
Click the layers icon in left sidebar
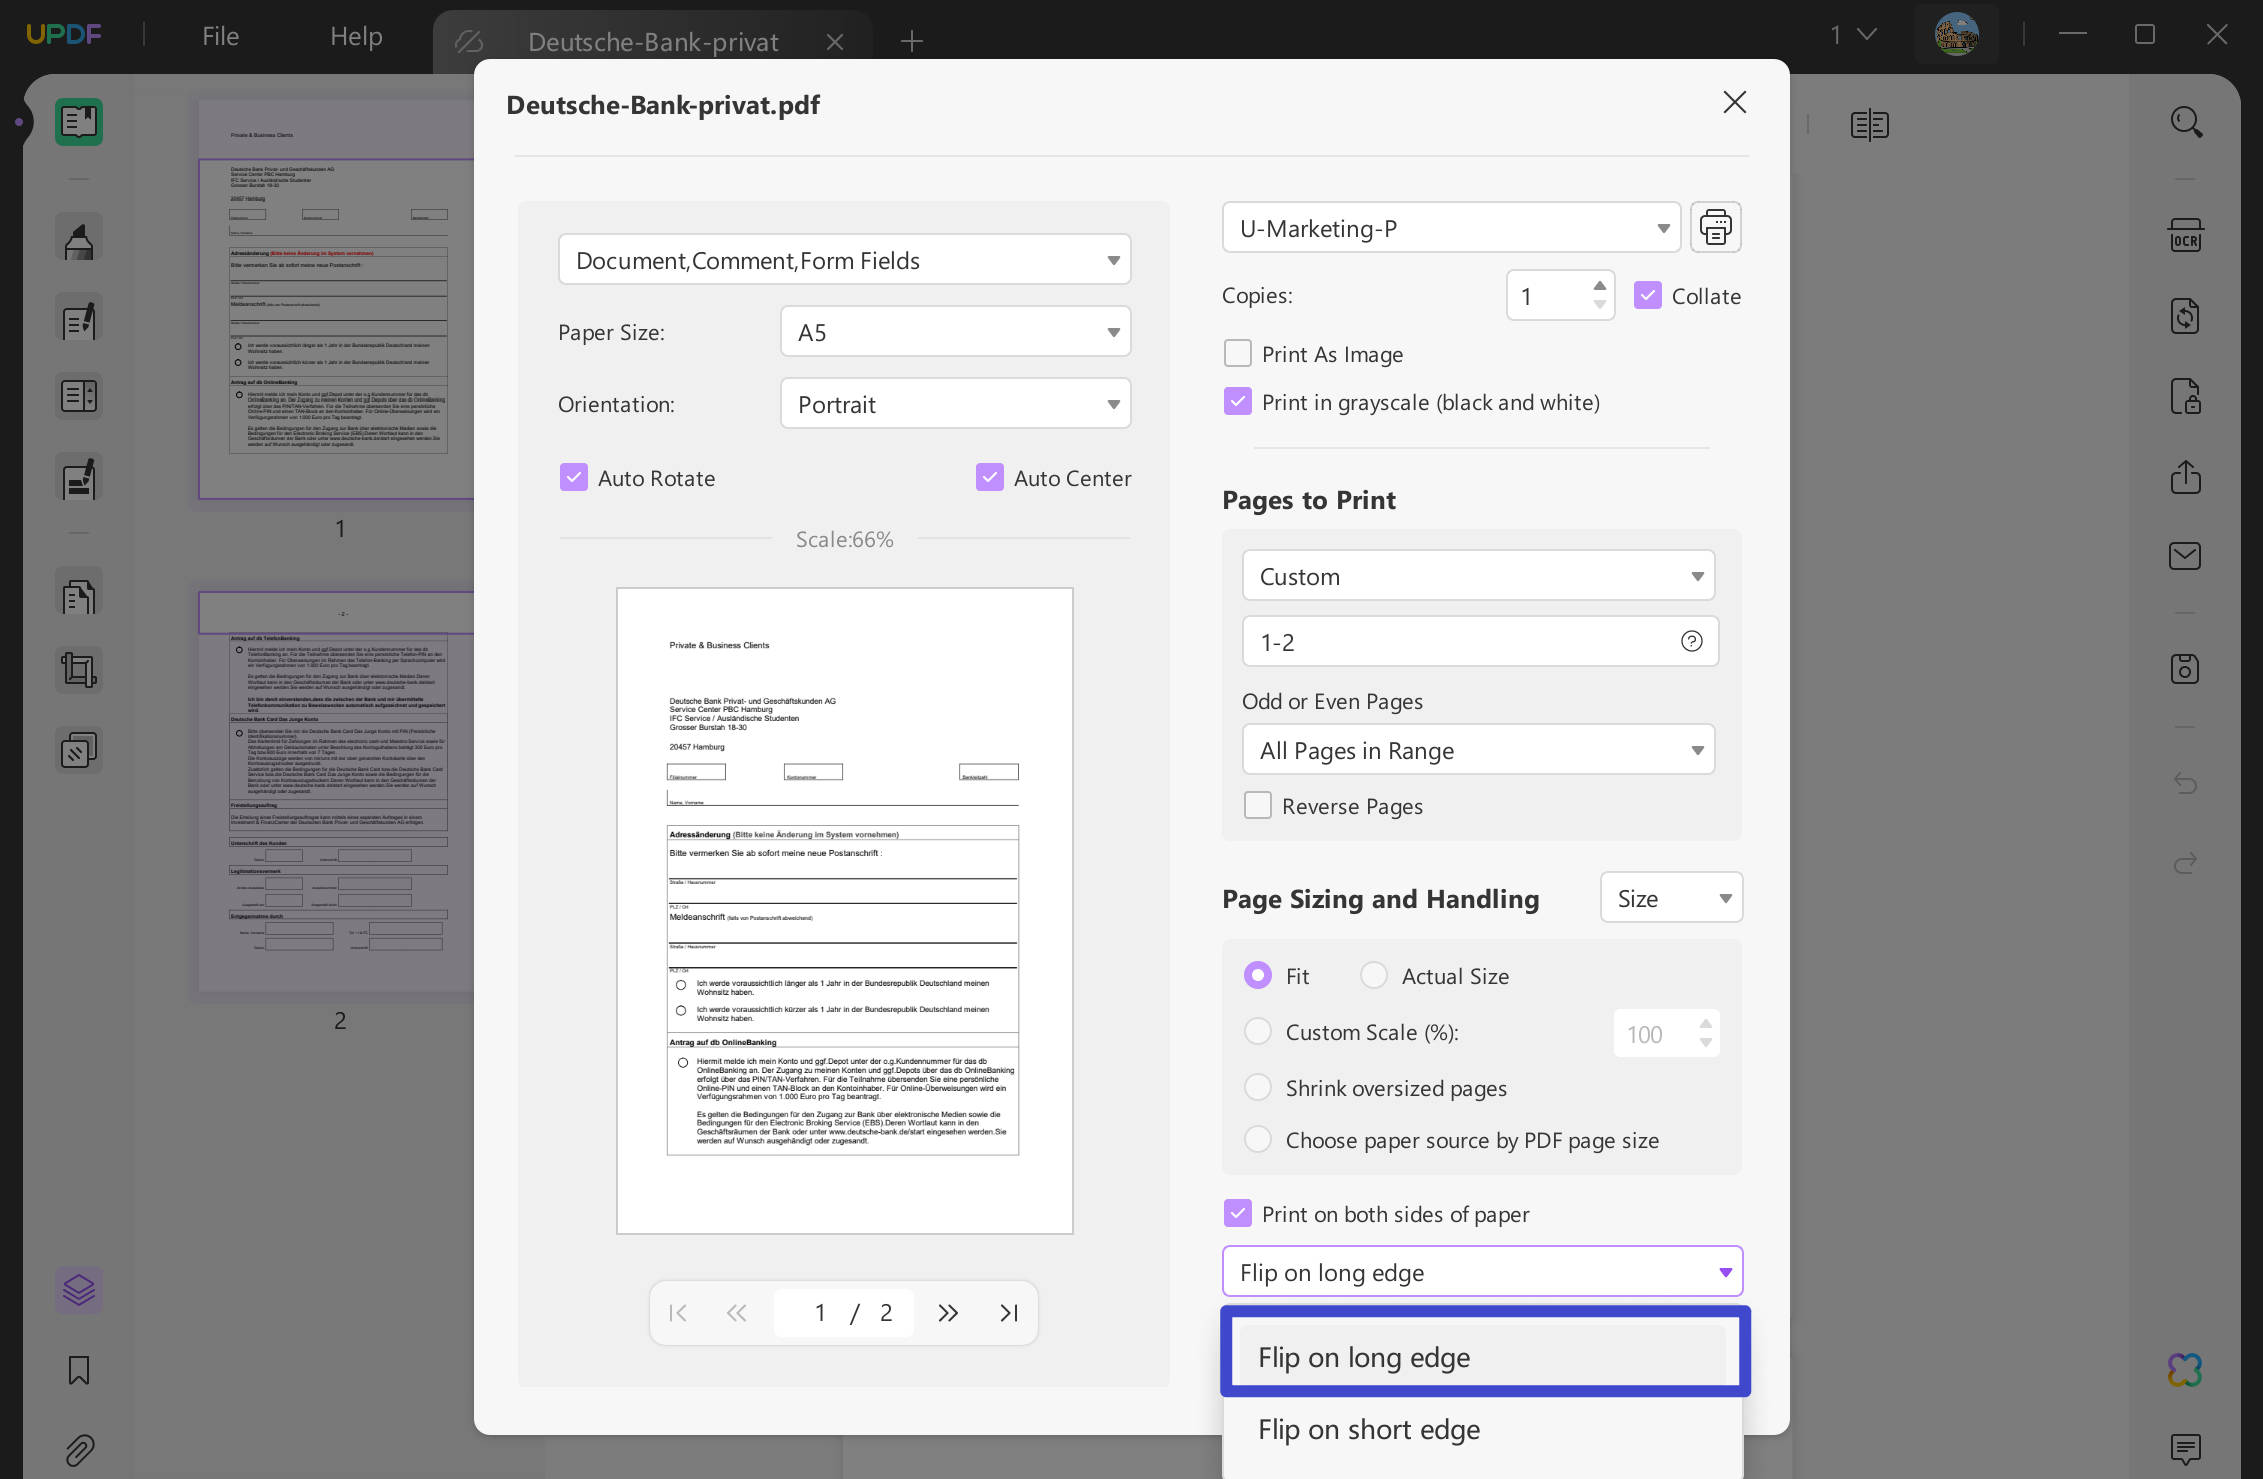79,1289
